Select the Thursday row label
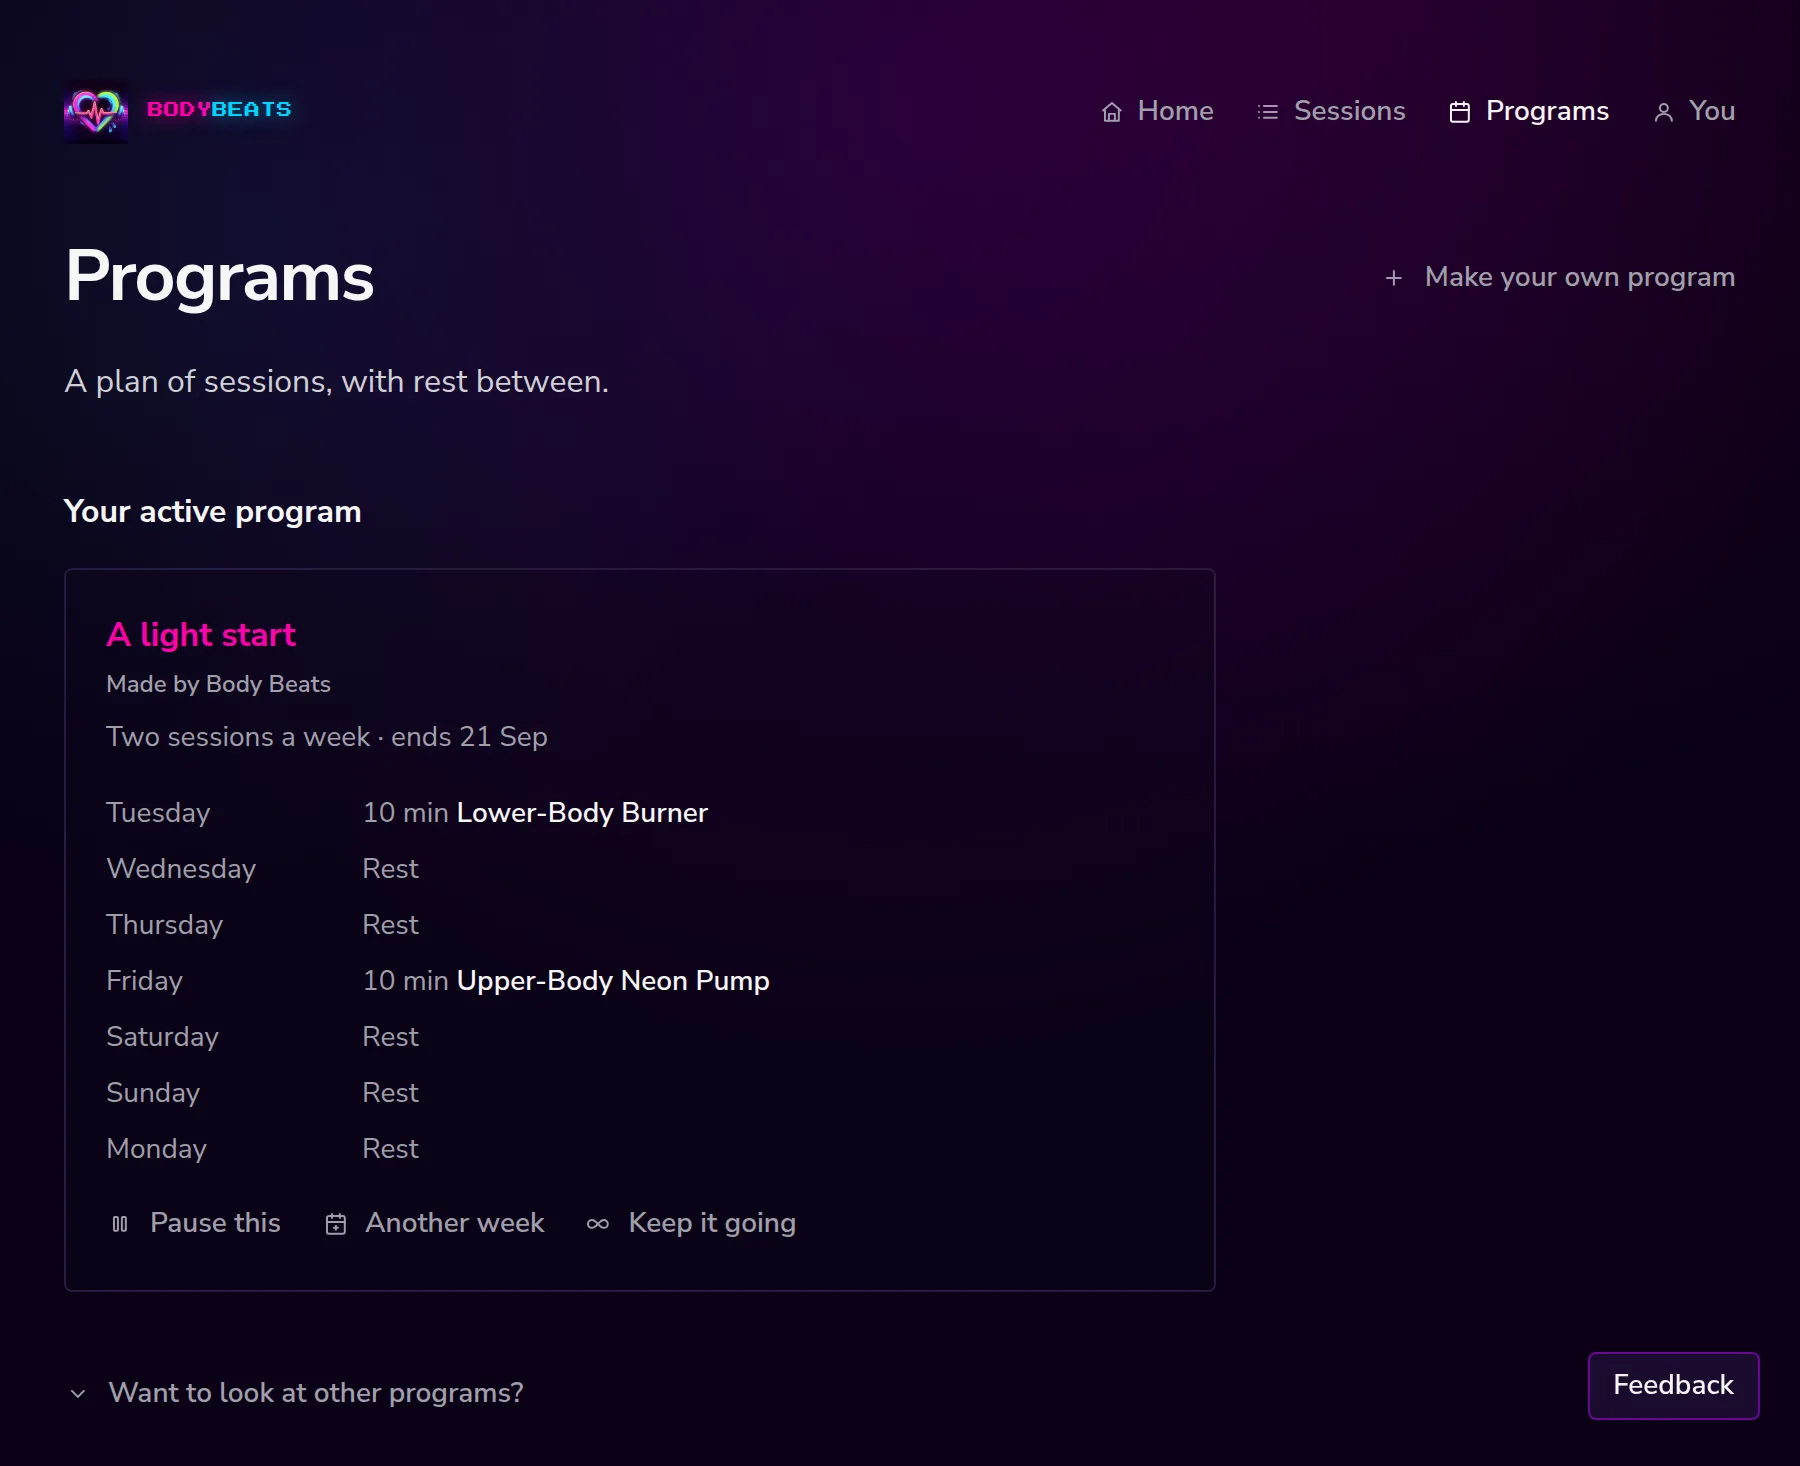This screenshot has height=1466, width=1800. click(x=165, y=925)
